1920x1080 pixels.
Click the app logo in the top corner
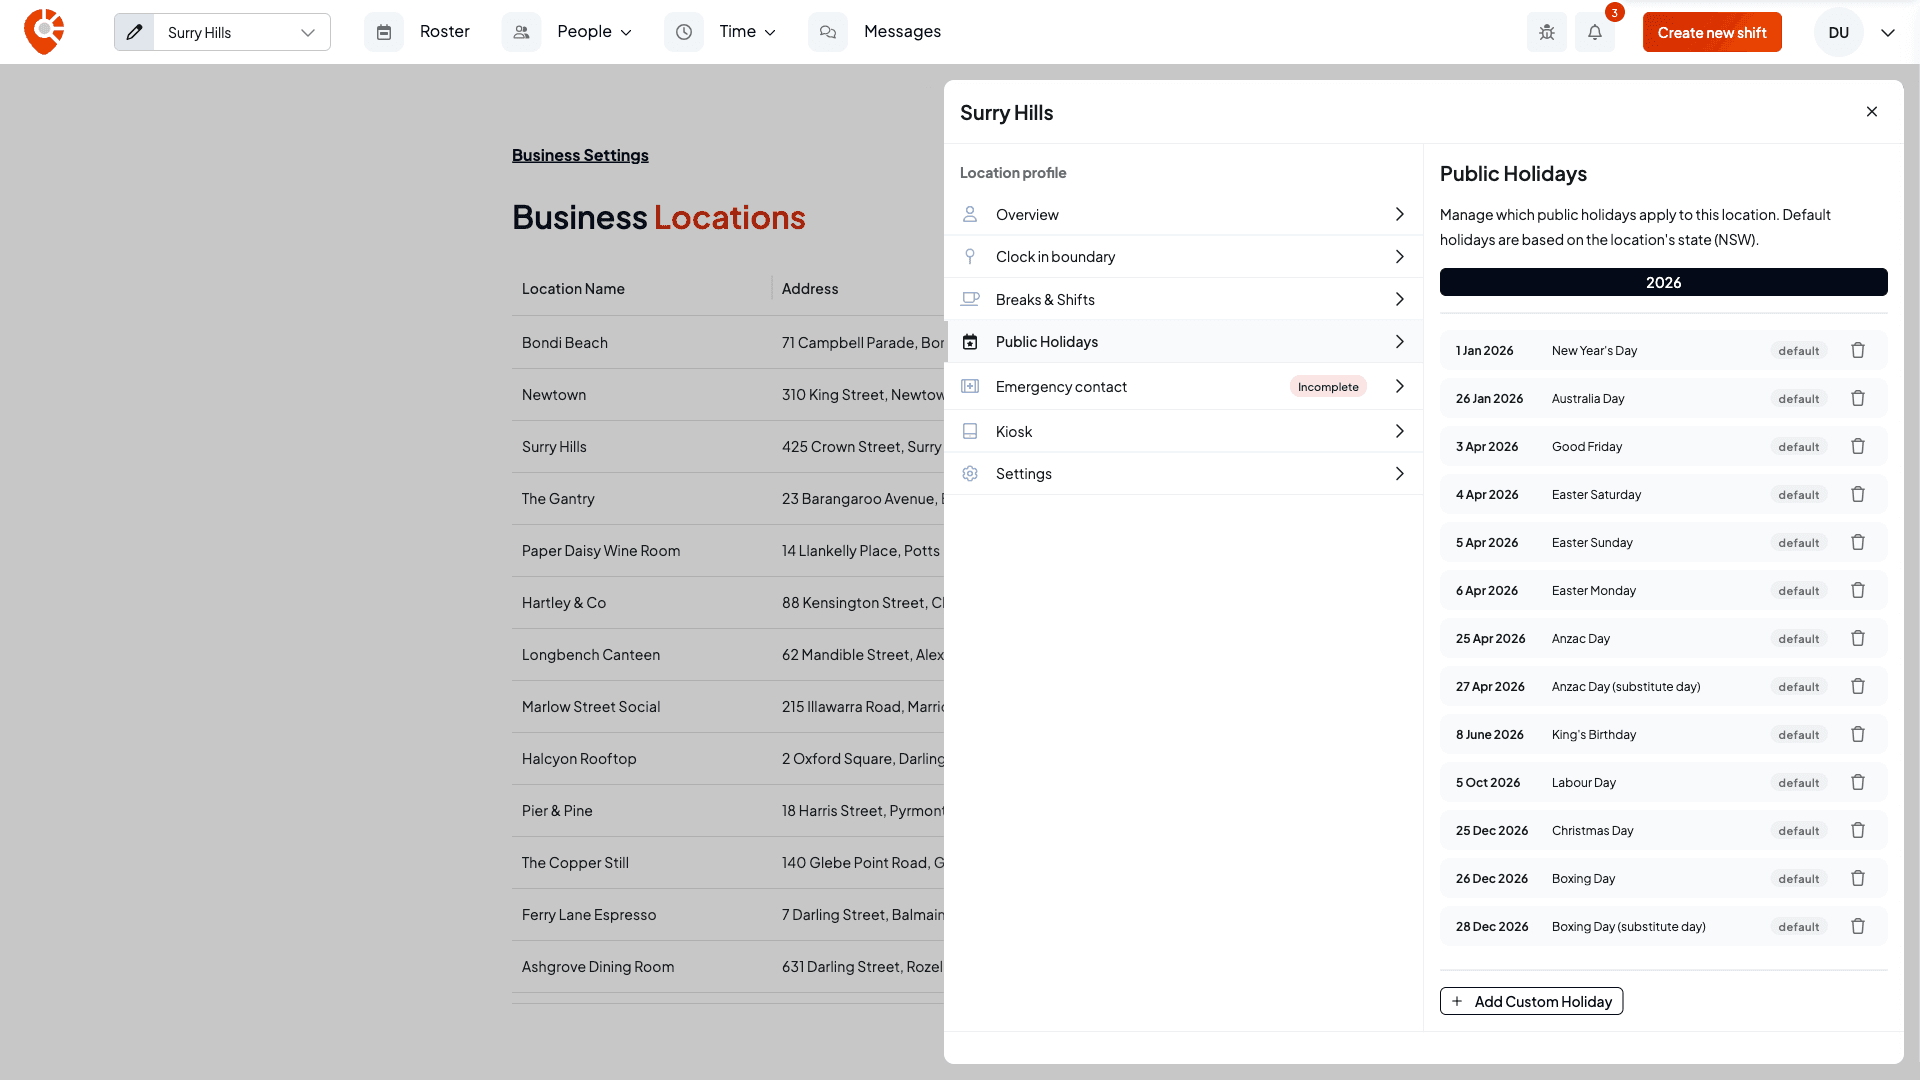(44, 32)
